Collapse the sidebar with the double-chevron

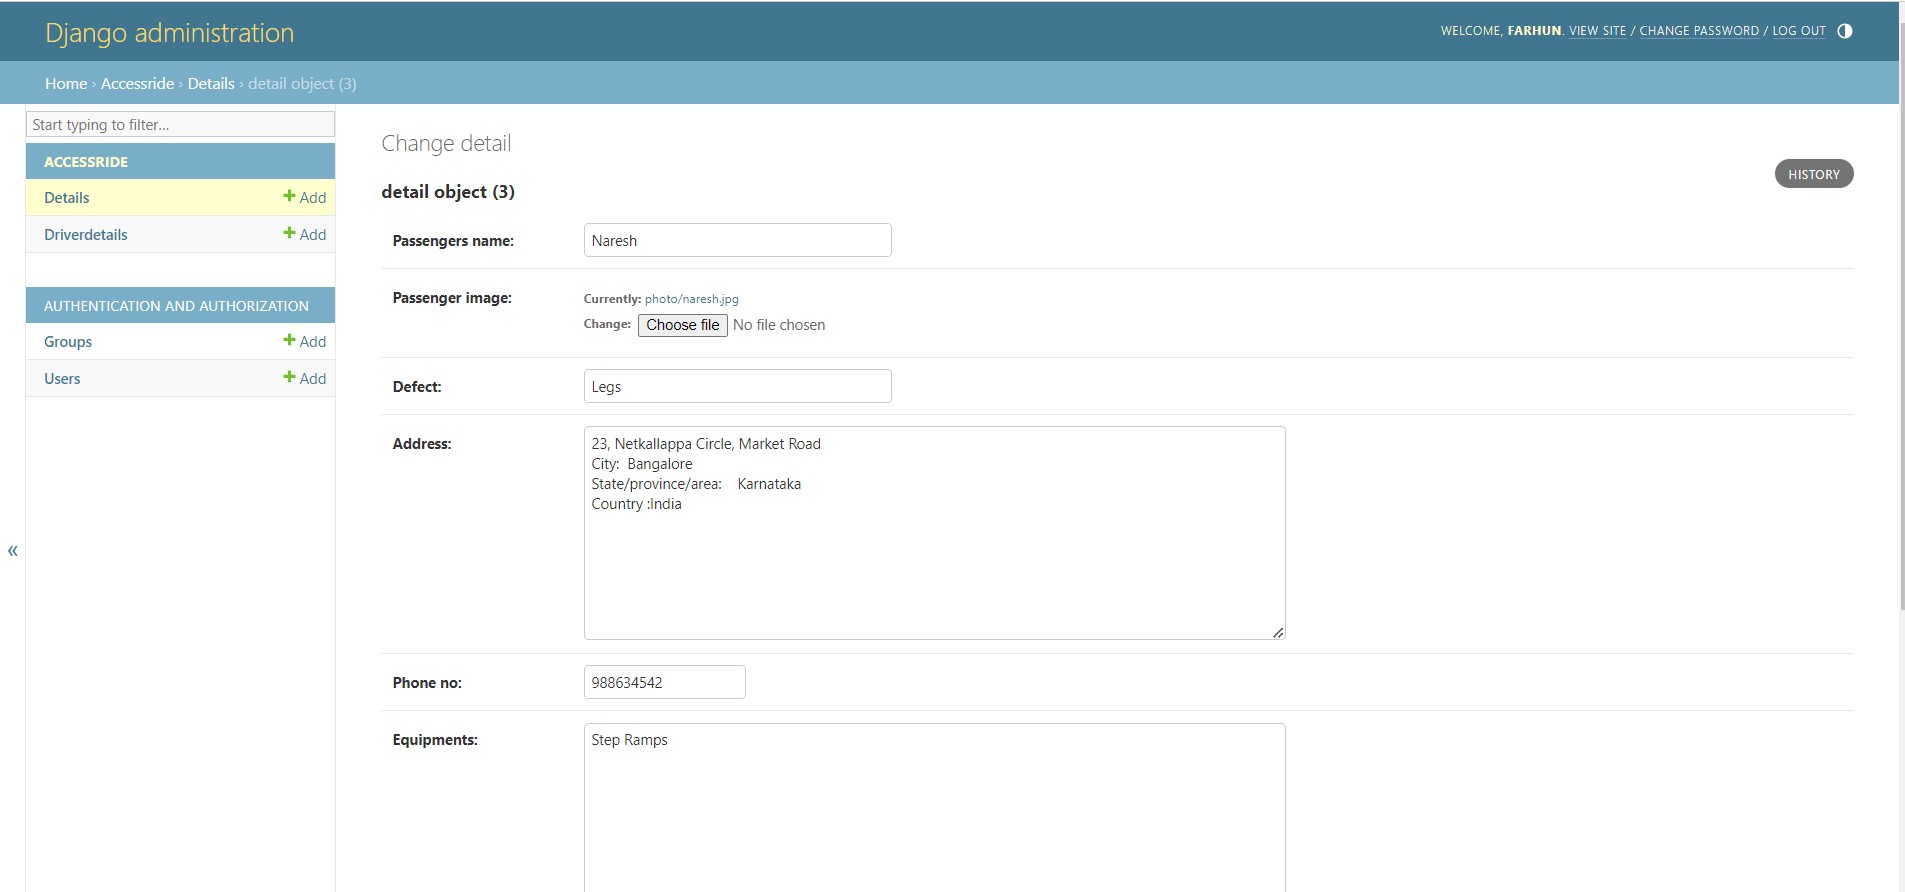[x=13, y=550]
